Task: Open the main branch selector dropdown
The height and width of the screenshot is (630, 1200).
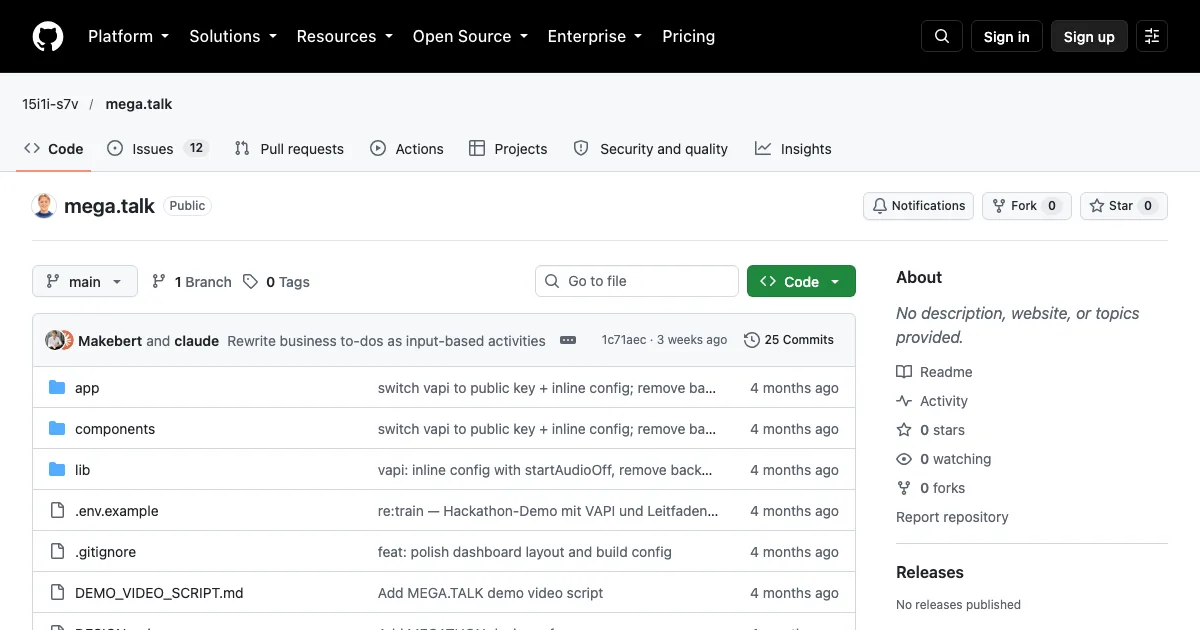Action: pos(84,282)
